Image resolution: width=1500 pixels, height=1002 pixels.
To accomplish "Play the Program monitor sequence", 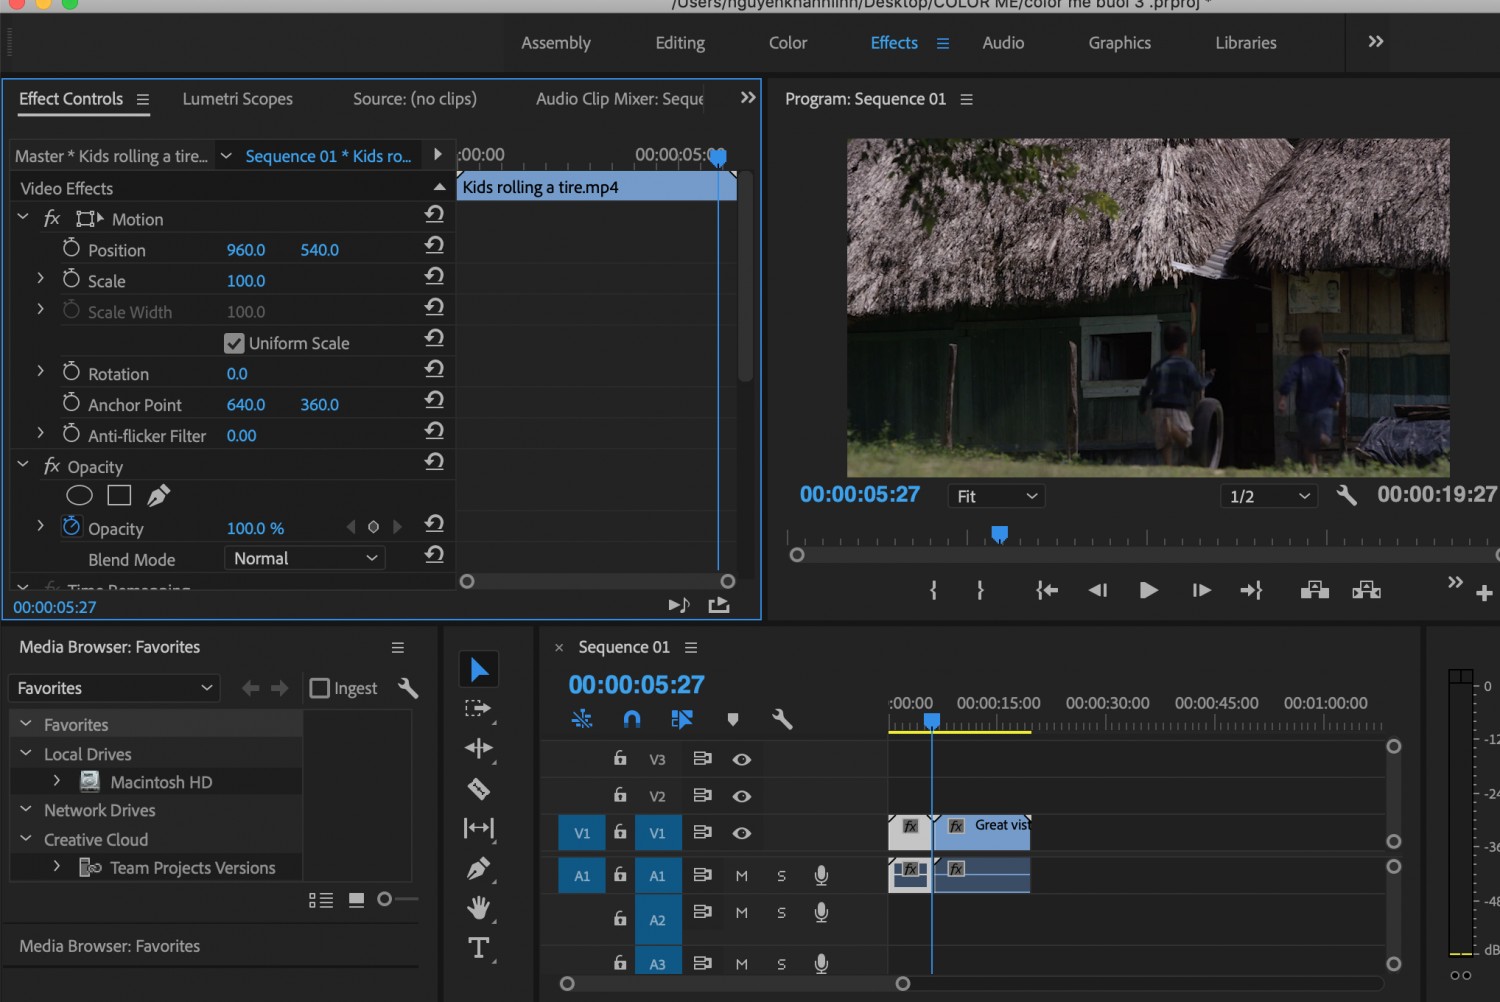I will pyautogui.click(x=1148, y=590).
